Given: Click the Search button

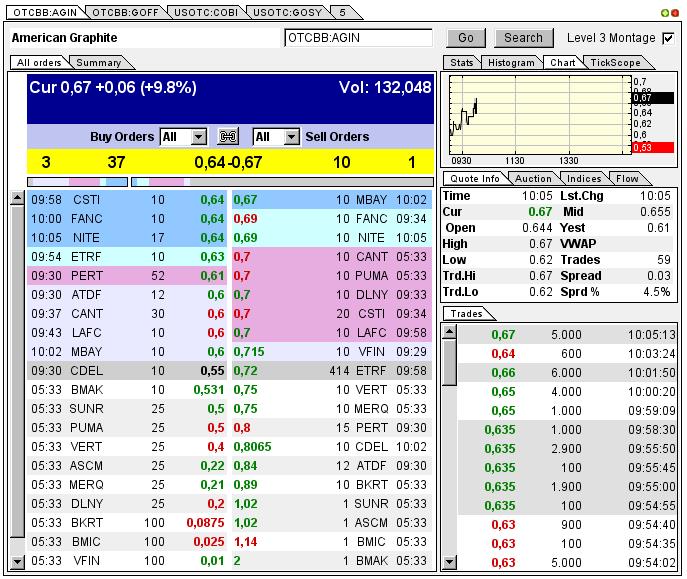Looking at the screenshot, I should pos(523,38).
